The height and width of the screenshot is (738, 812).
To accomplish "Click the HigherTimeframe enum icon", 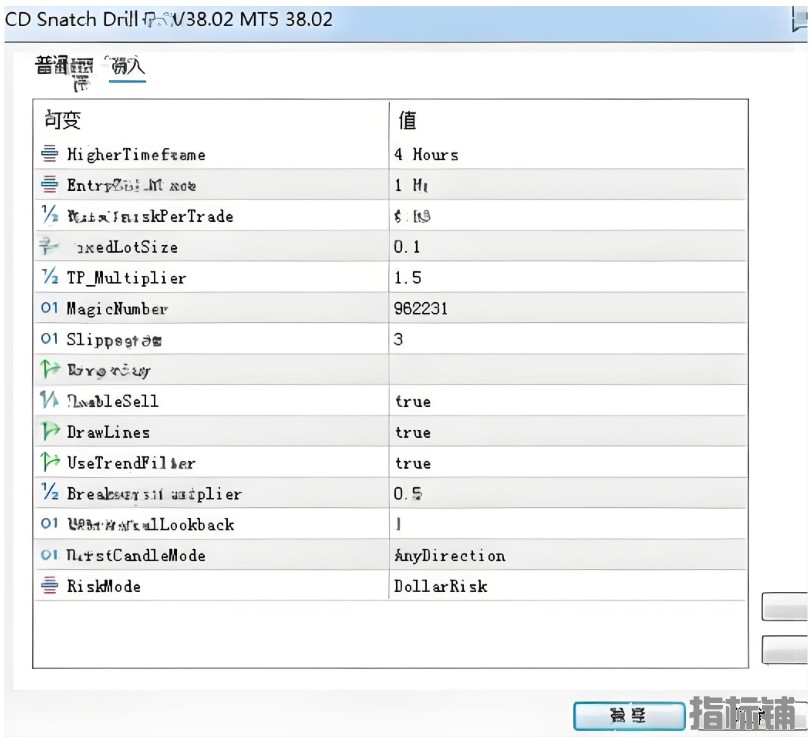I will tap(50, 154).
